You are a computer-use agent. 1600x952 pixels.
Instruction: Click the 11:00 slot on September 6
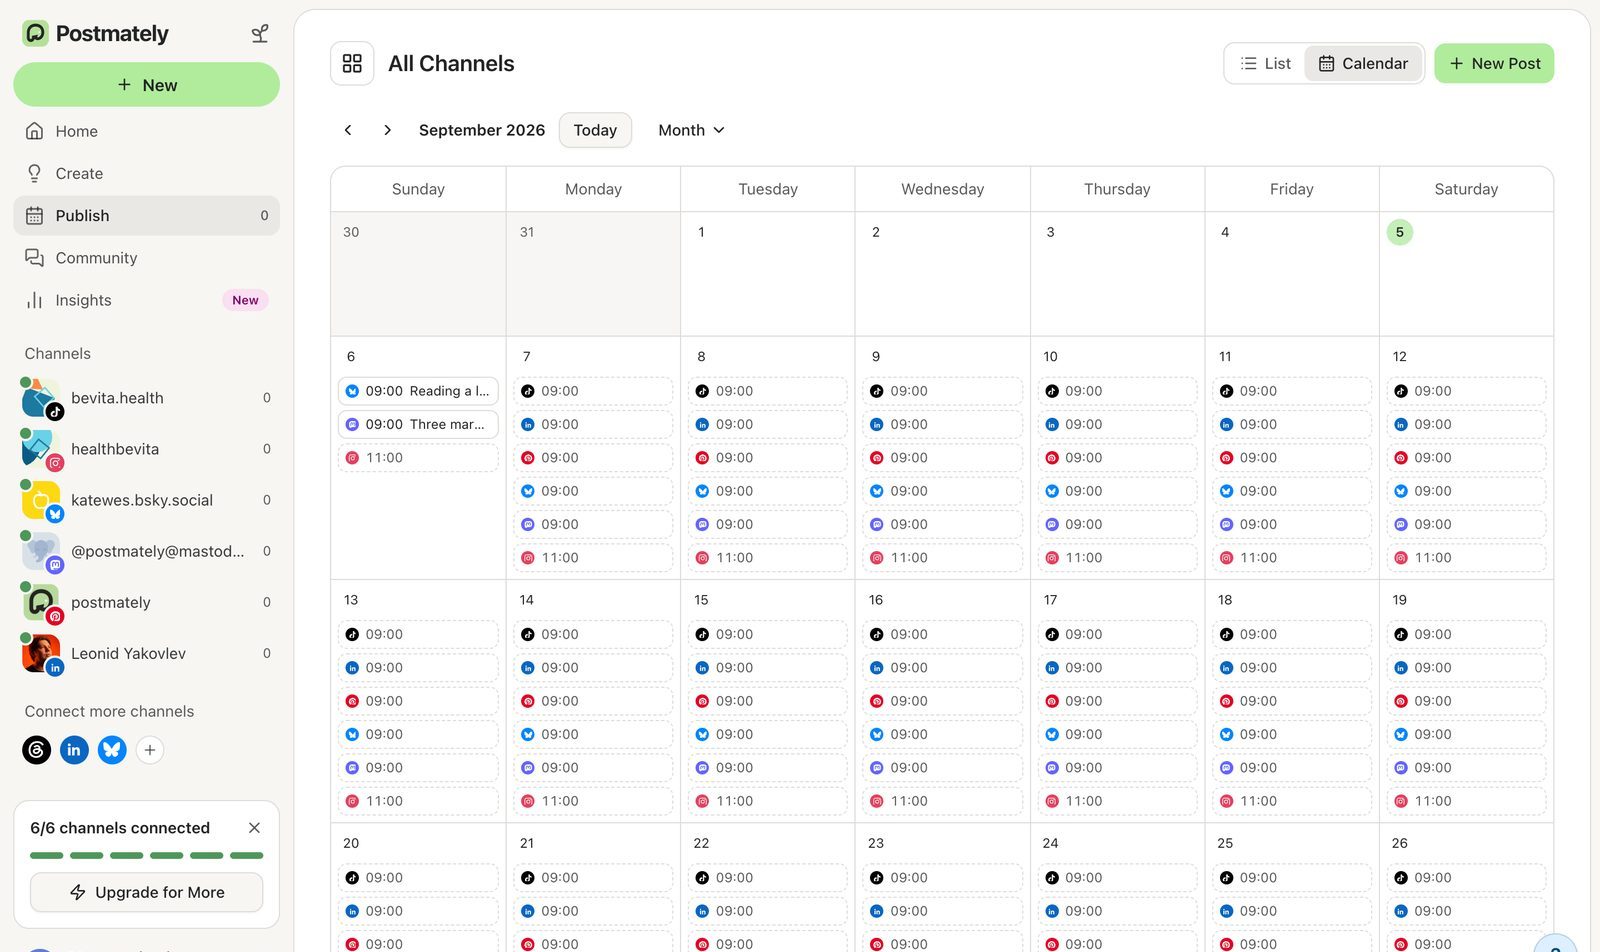[x=418, y=458]
